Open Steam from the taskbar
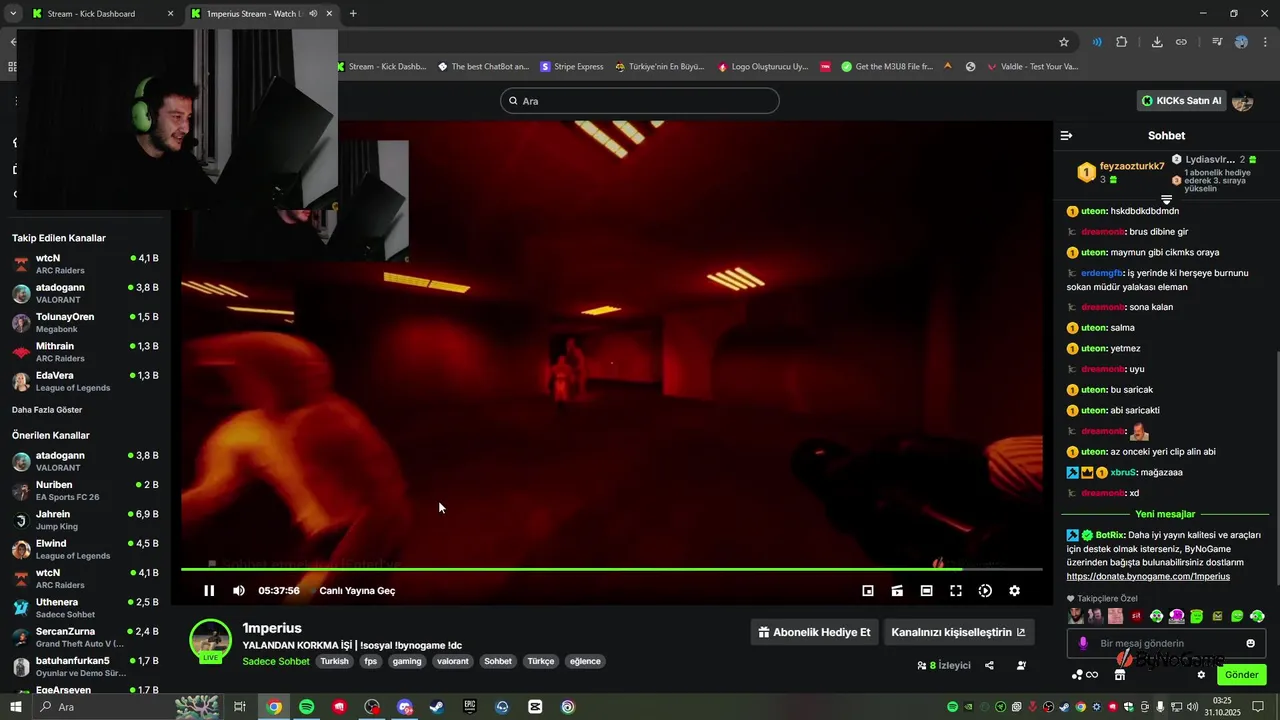Image resolution: width=1280 pixels, height=720 pixels. (437, 707)
